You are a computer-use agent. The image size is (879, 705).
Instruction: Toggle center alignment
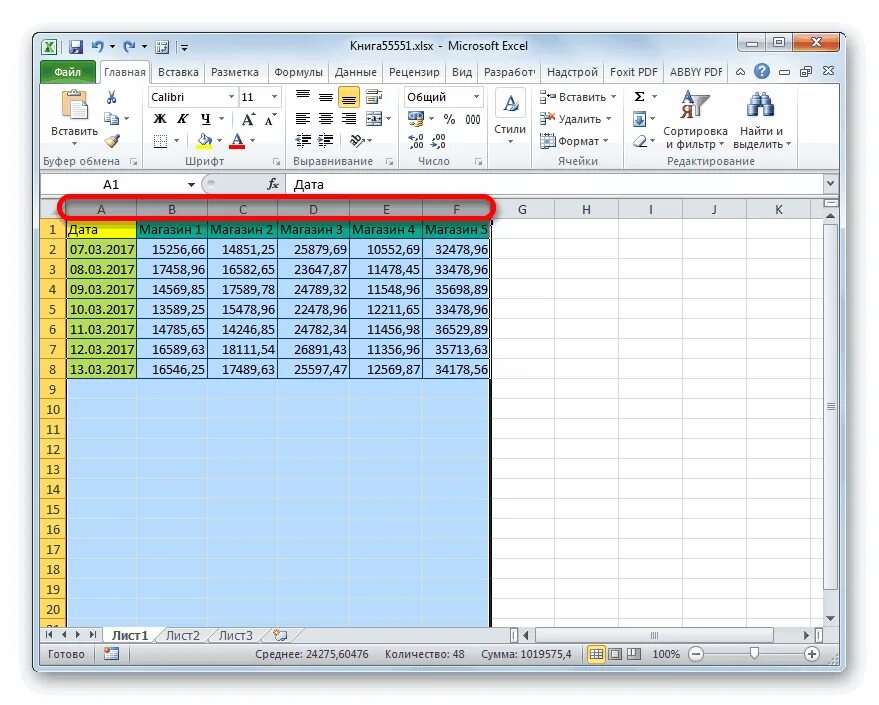pos(327,117)
